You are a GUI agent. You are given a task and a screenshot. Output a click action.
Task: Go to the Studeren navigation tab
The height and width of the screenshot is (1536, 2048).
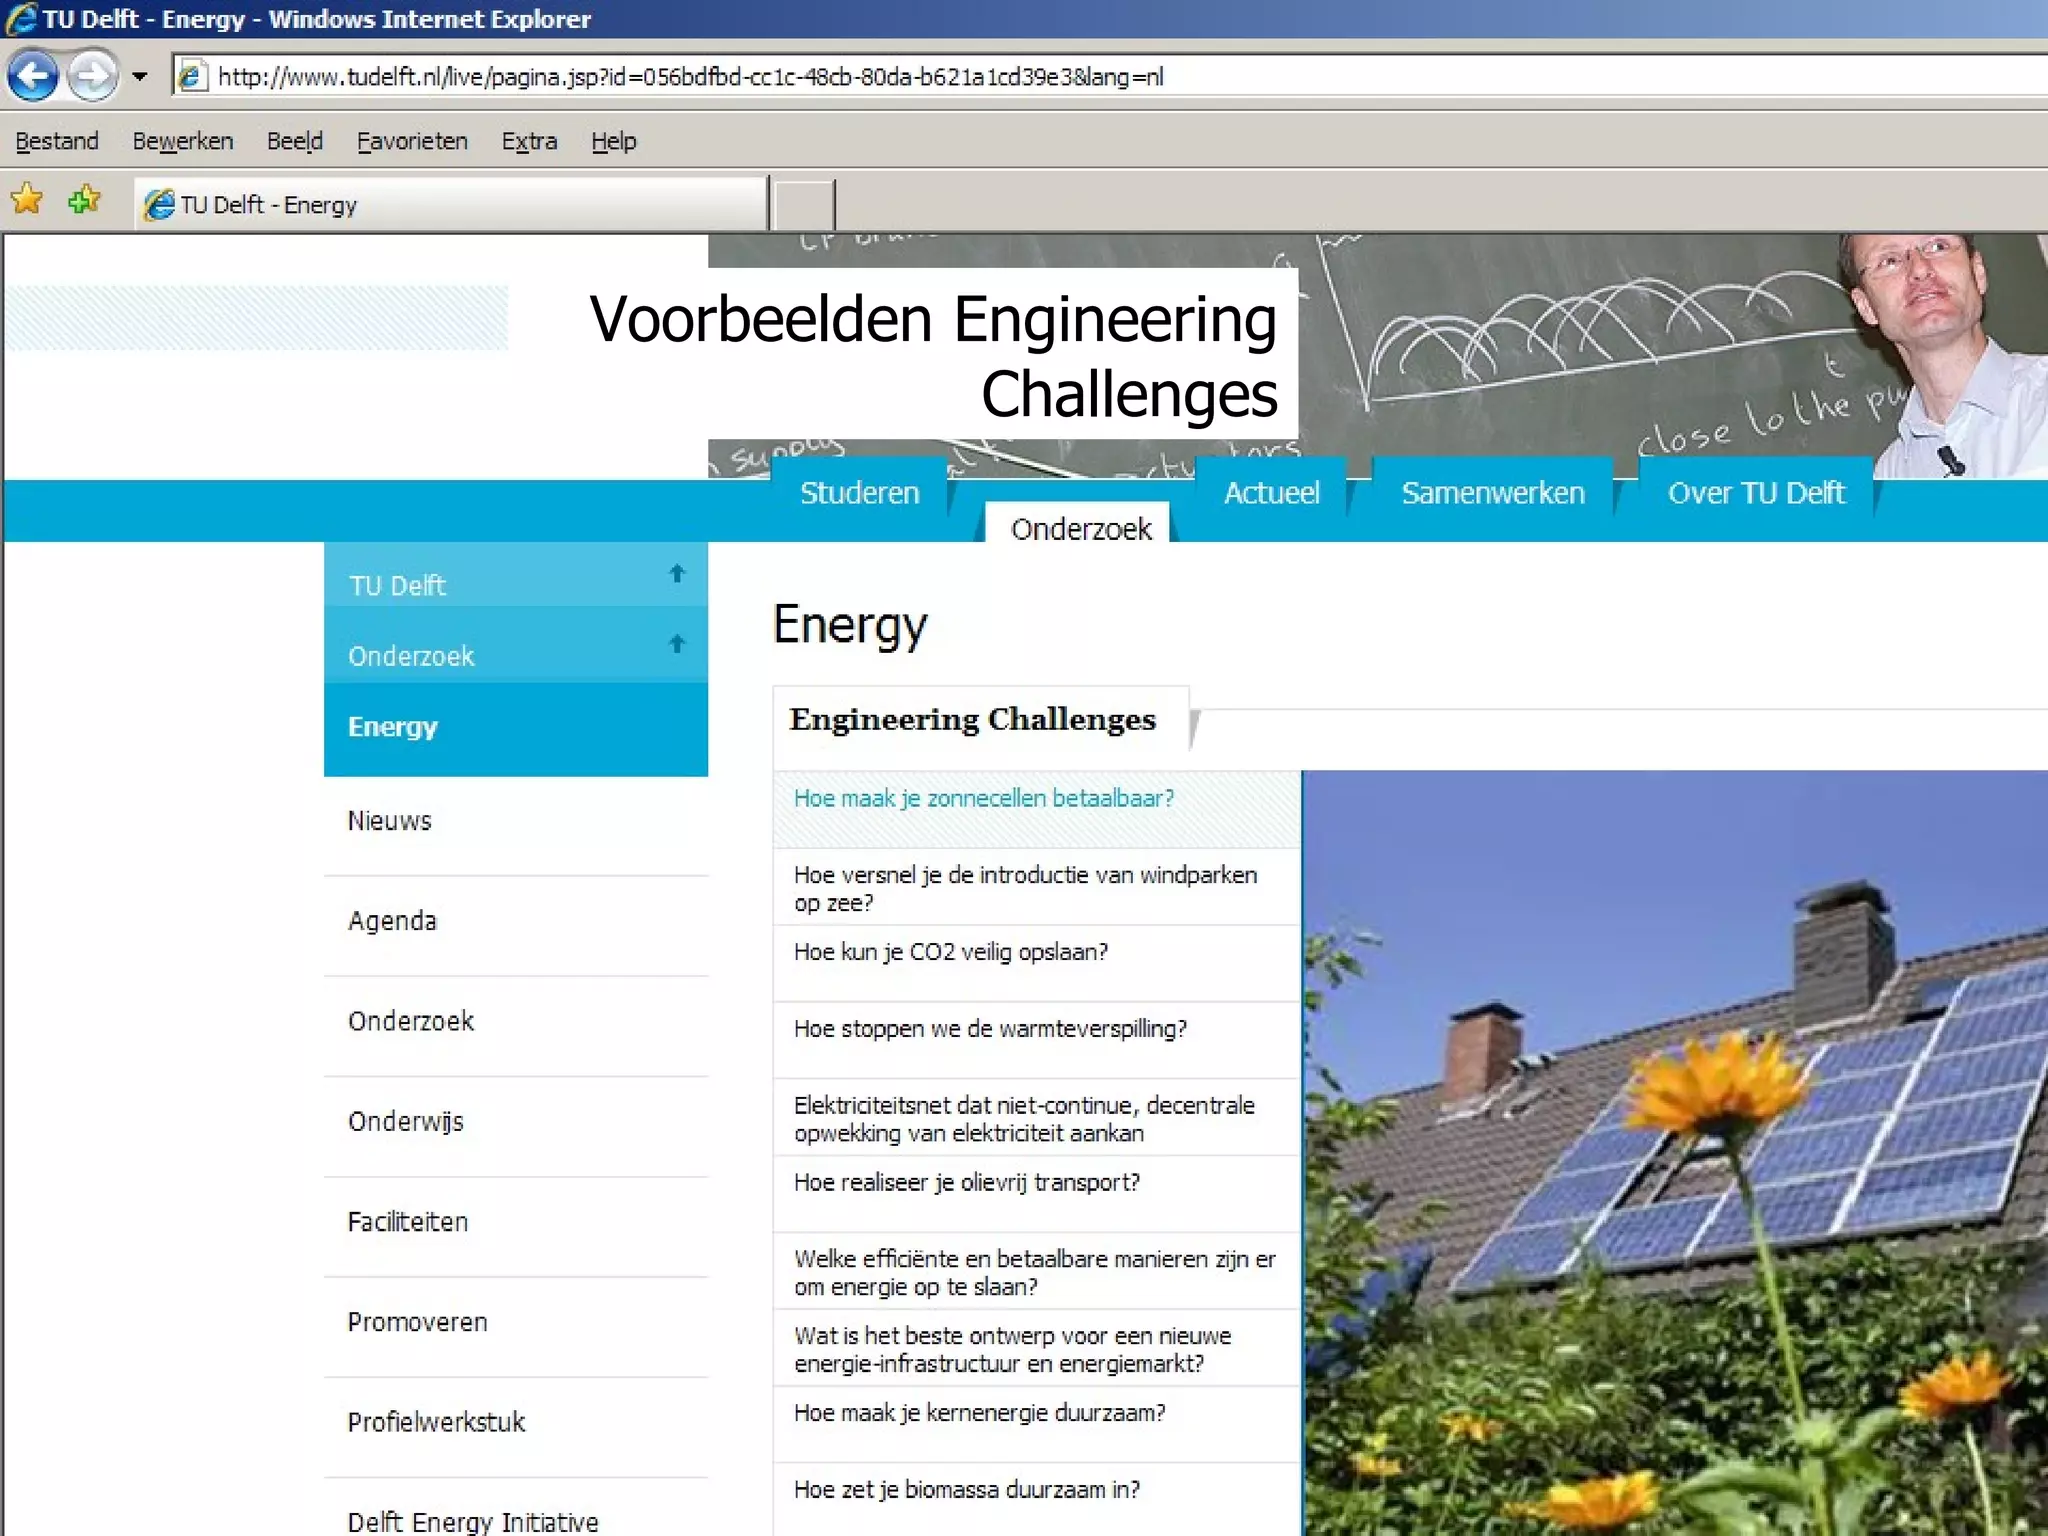(x=859, y=491)
